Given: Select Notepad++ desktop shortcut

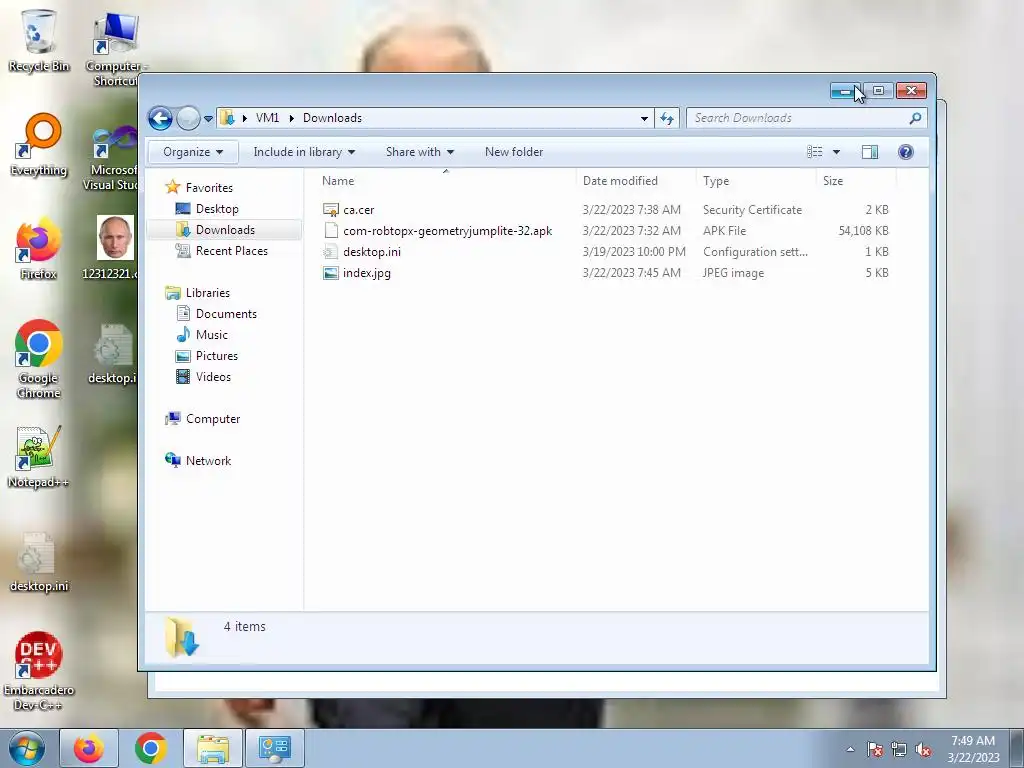Looking at the screenshot, I should (x=39, y=457).
